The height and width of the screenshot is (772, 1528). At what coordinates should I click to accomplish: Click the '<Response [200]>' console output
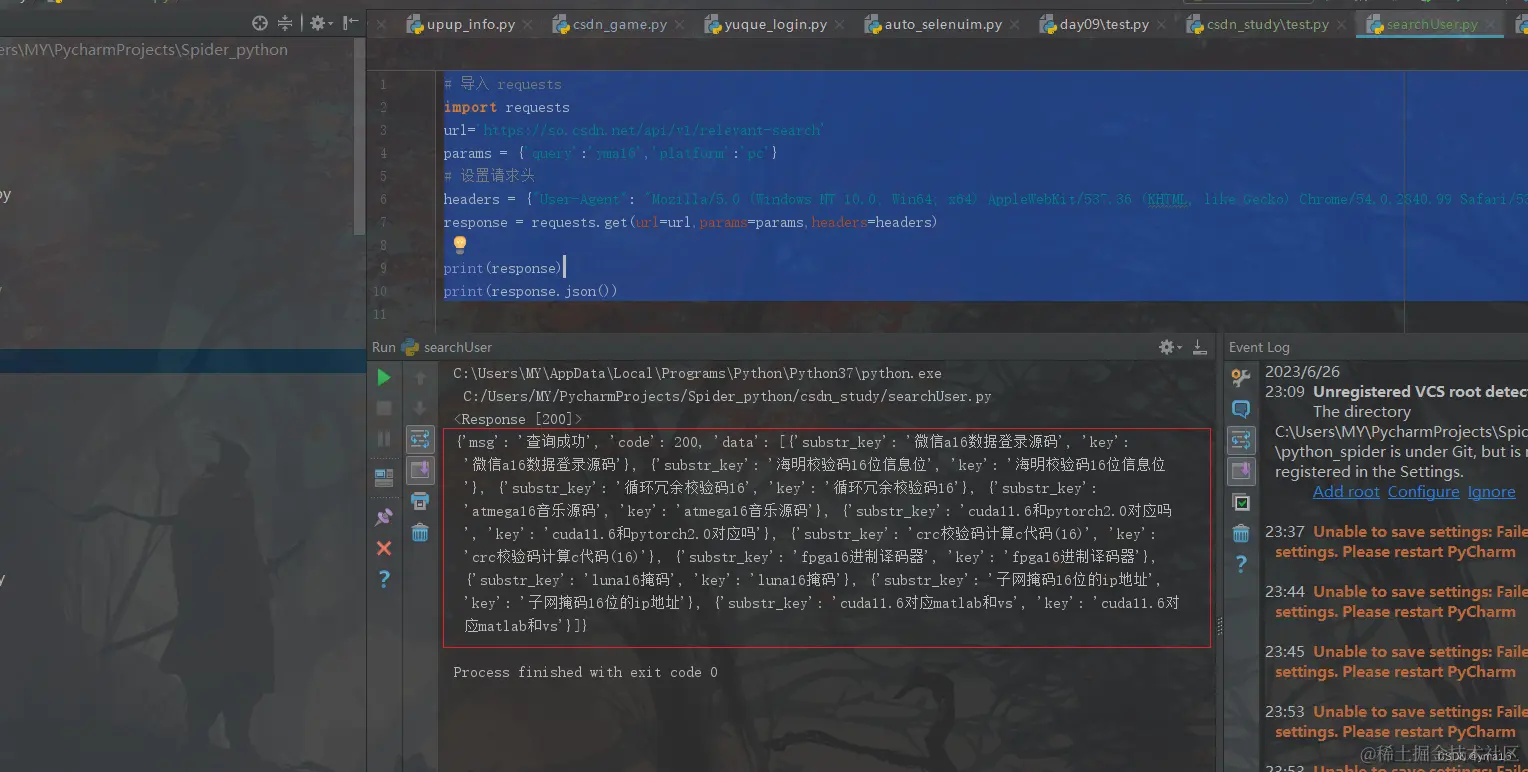point(517,419)
